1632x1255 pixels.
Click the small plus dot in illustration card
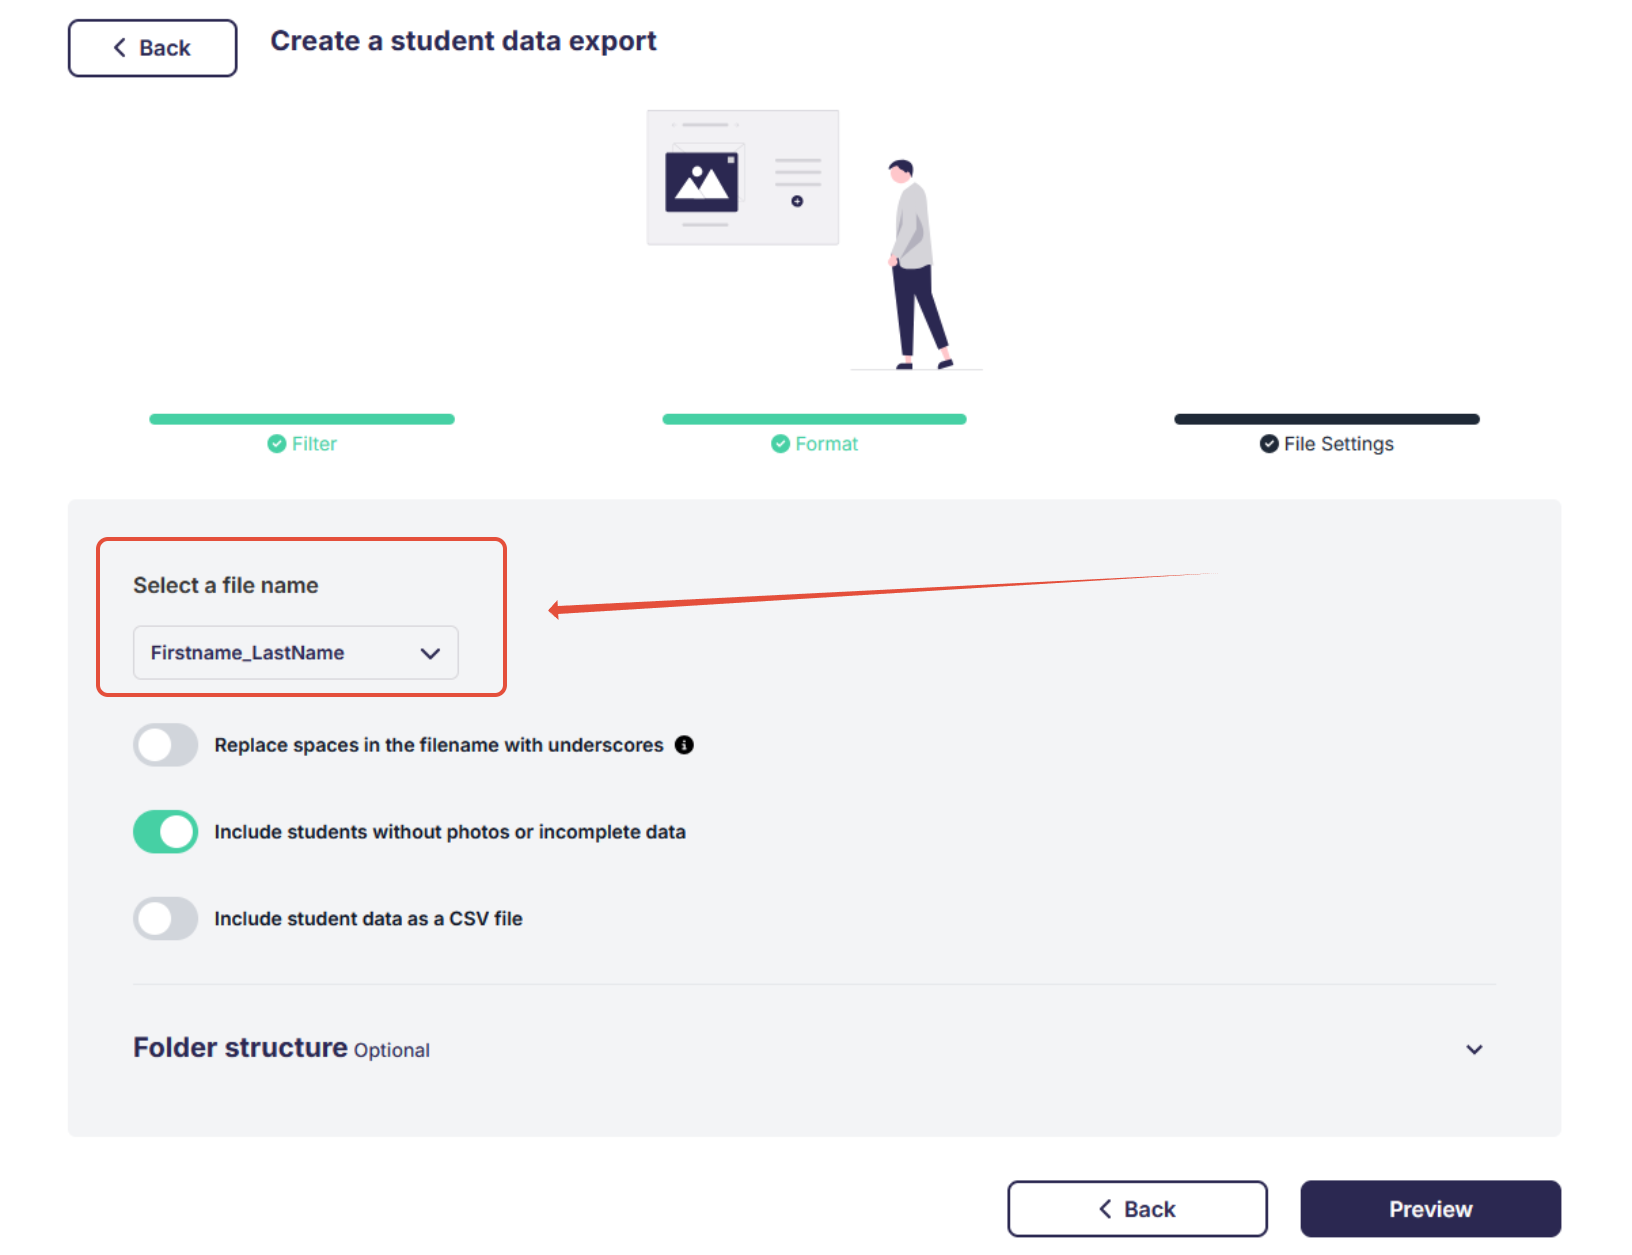797,201
